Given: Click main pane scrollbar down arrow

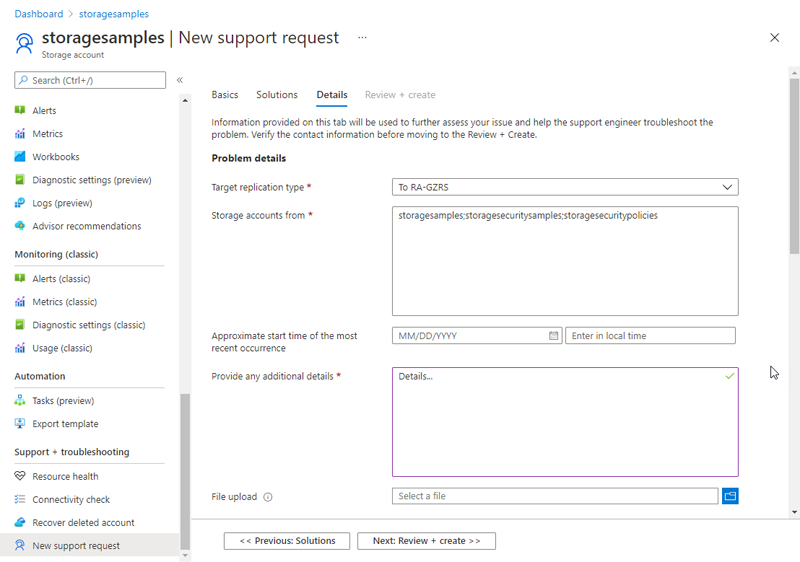Looking at the screenshot, I should 794,512.
